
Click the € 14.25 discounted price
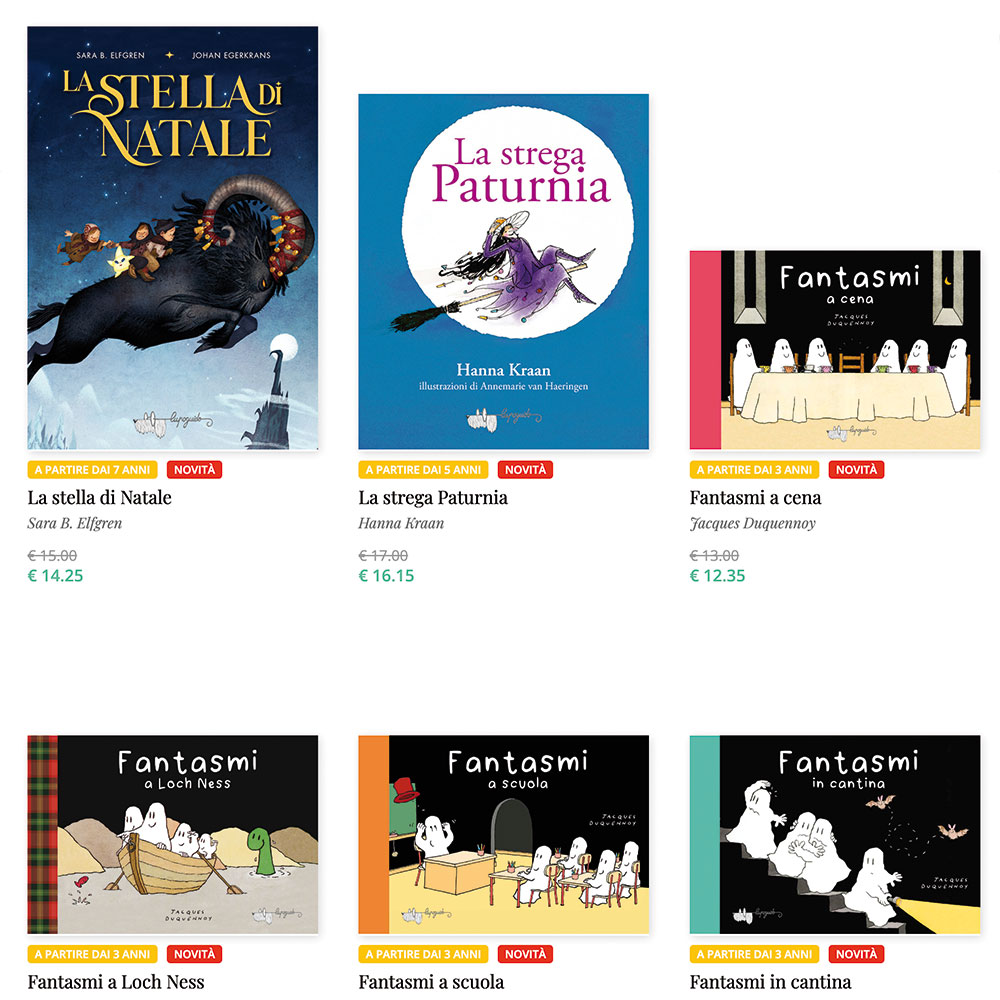(55, 576)
